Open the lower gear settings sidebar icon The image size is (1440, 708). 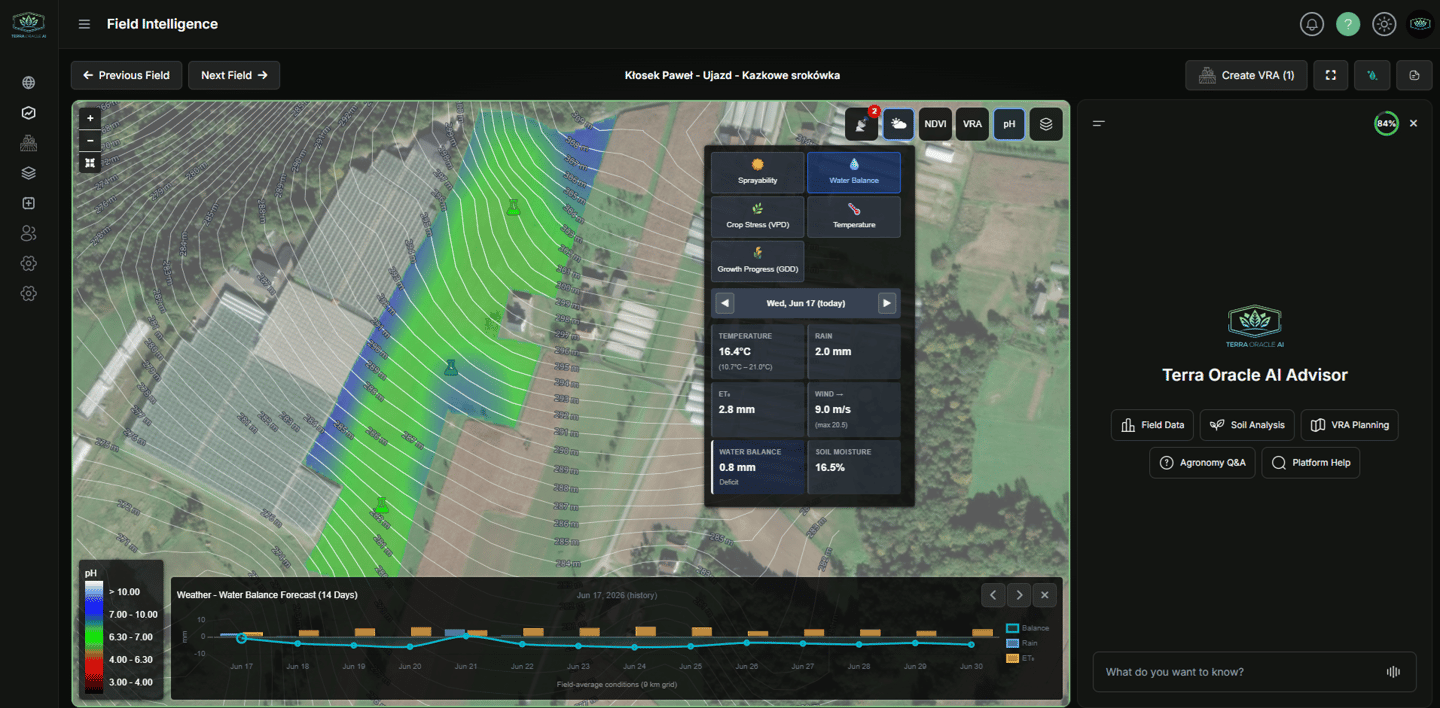click(28, 293)
